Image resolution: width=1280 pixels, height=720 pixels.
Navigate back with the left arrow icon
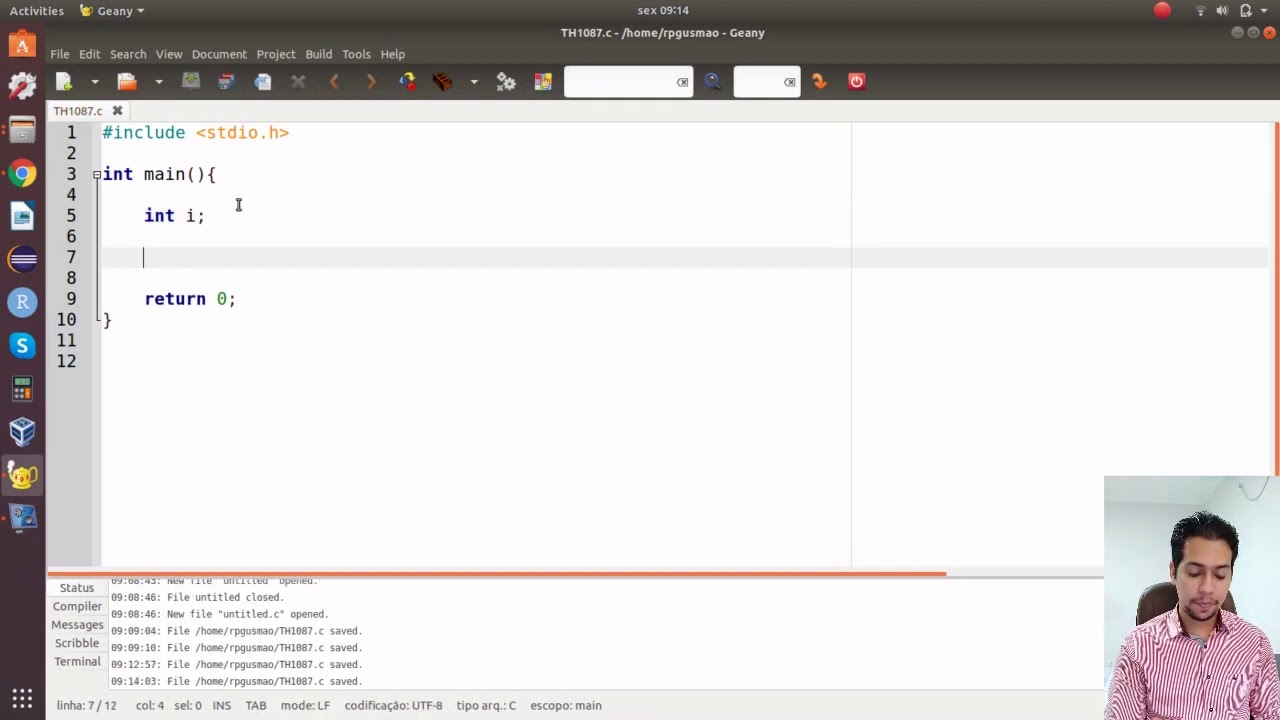pos(335,82)
